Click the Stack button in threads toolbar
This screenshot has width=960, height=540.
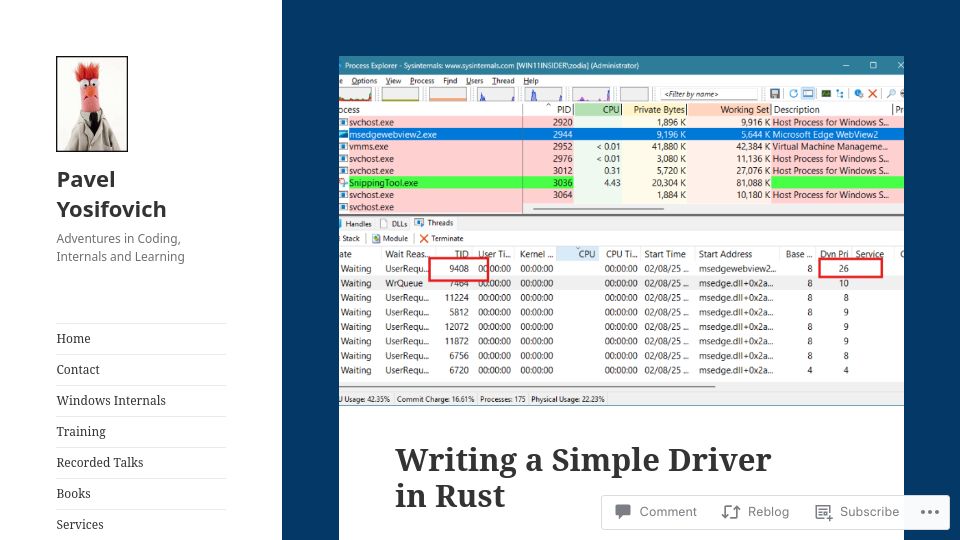coord(350,238)
